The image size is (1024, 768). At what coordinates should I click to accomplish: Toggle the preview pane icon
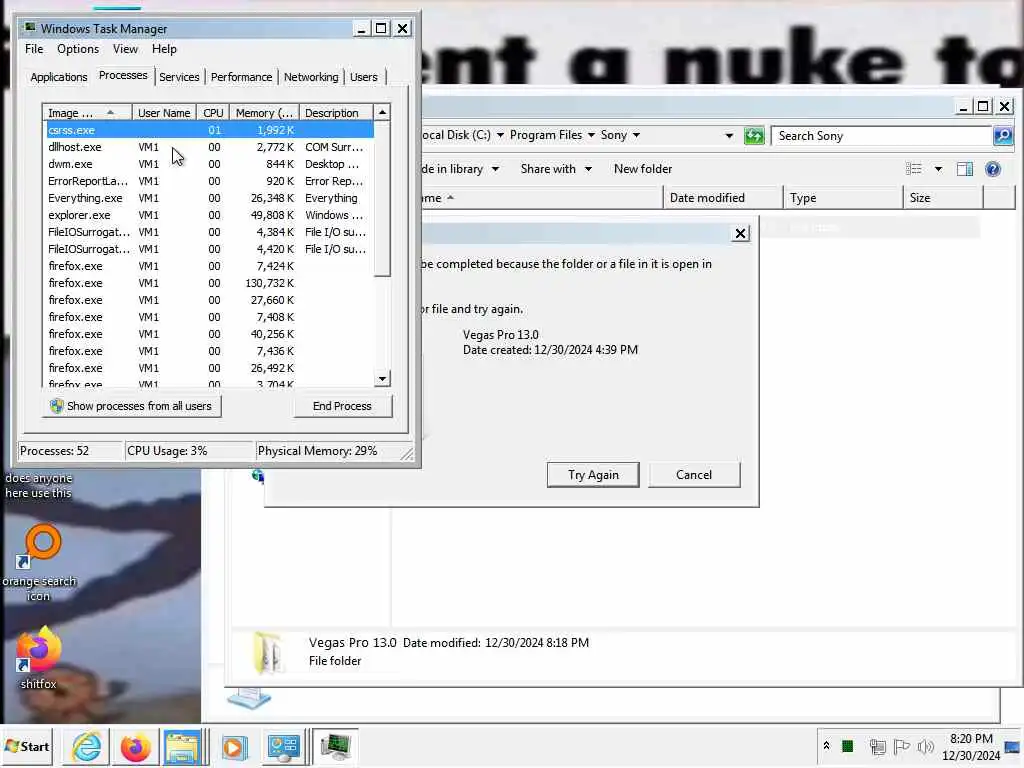[965, 169]
